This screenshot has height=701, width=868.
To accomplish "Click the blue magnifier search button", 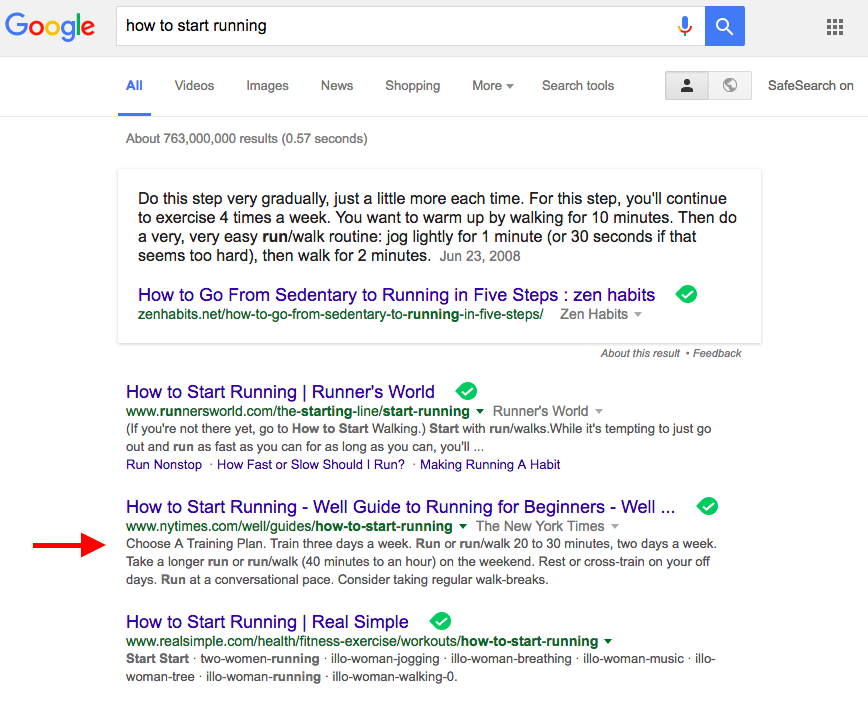I will [725, 26].
